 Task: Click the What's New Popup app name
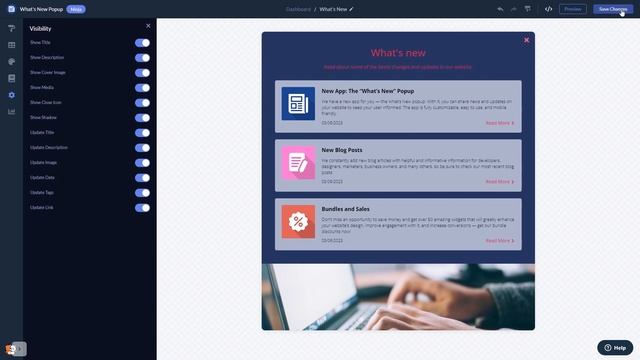point(41,9)
